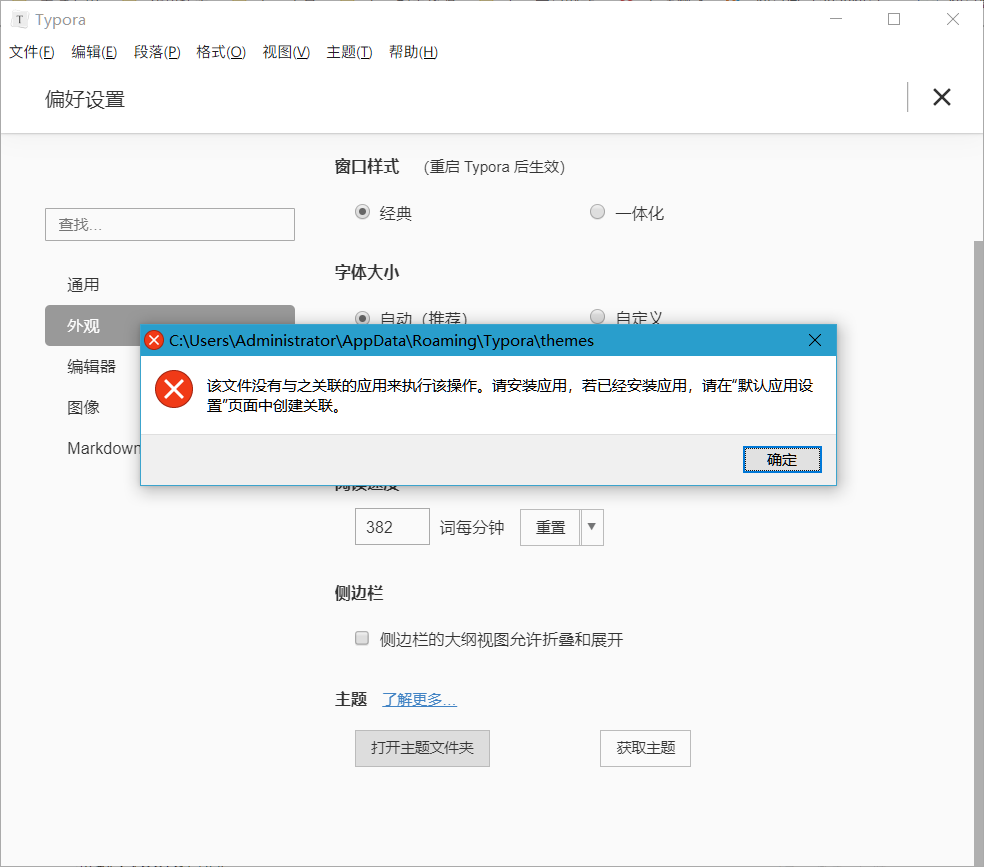Open the 主题 menu
The height and width of the screenshot is (867, 984).
pos(348,51)
